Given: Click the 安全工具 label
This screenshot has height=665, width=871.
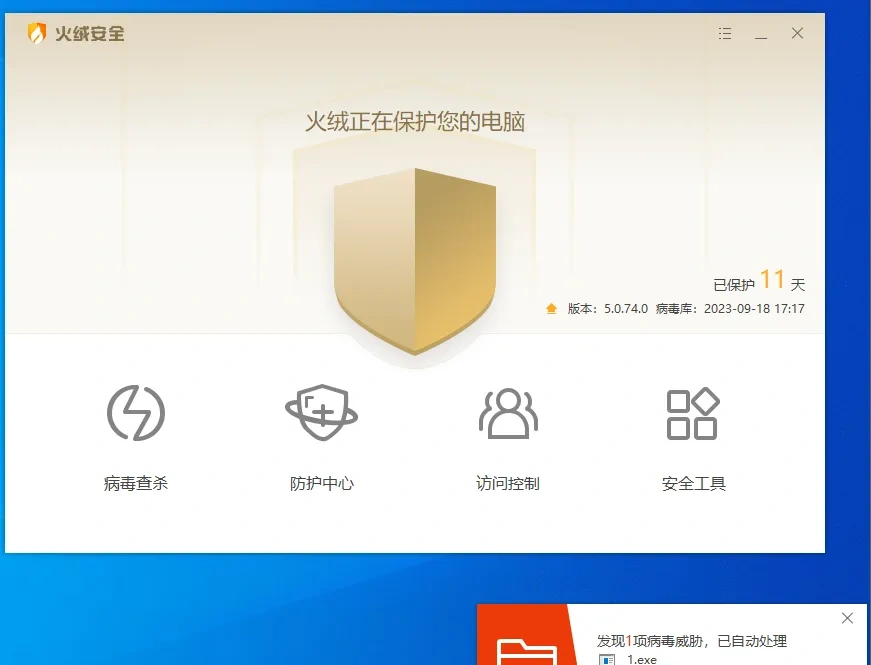Looking at the screenshot, I should point(694,483).
